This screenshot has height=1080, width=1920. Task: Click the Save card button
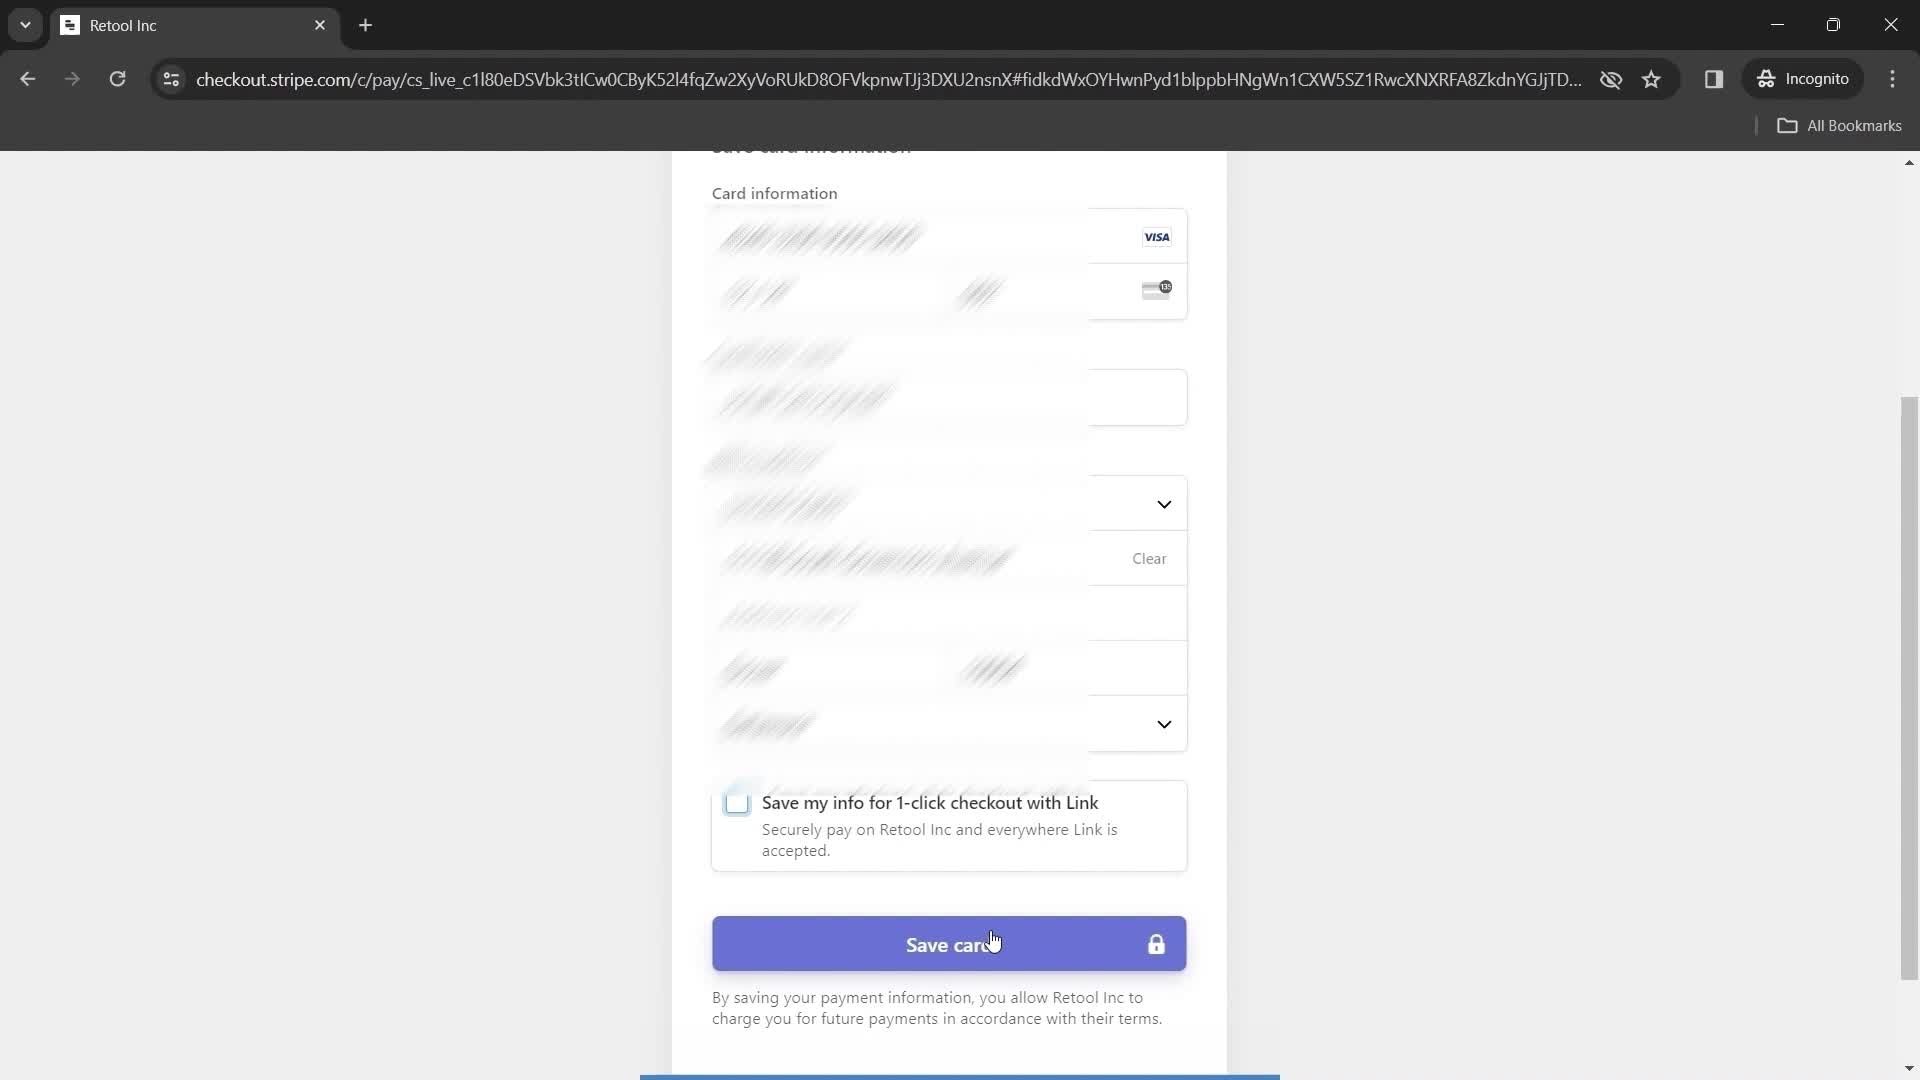tap(948, 943)
